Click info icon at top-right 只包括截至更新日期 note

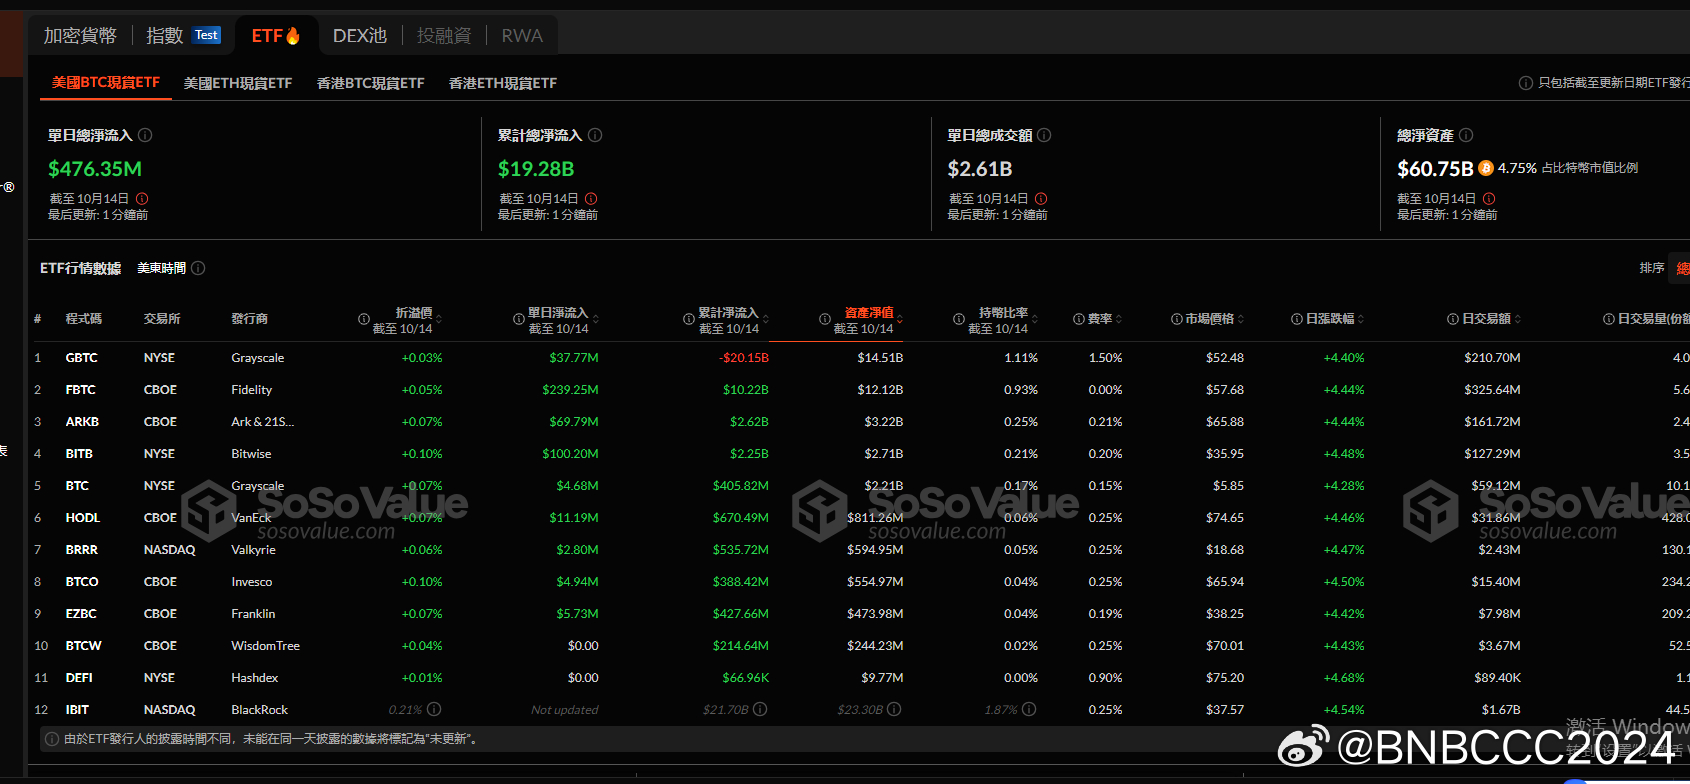coord(1526,83)
